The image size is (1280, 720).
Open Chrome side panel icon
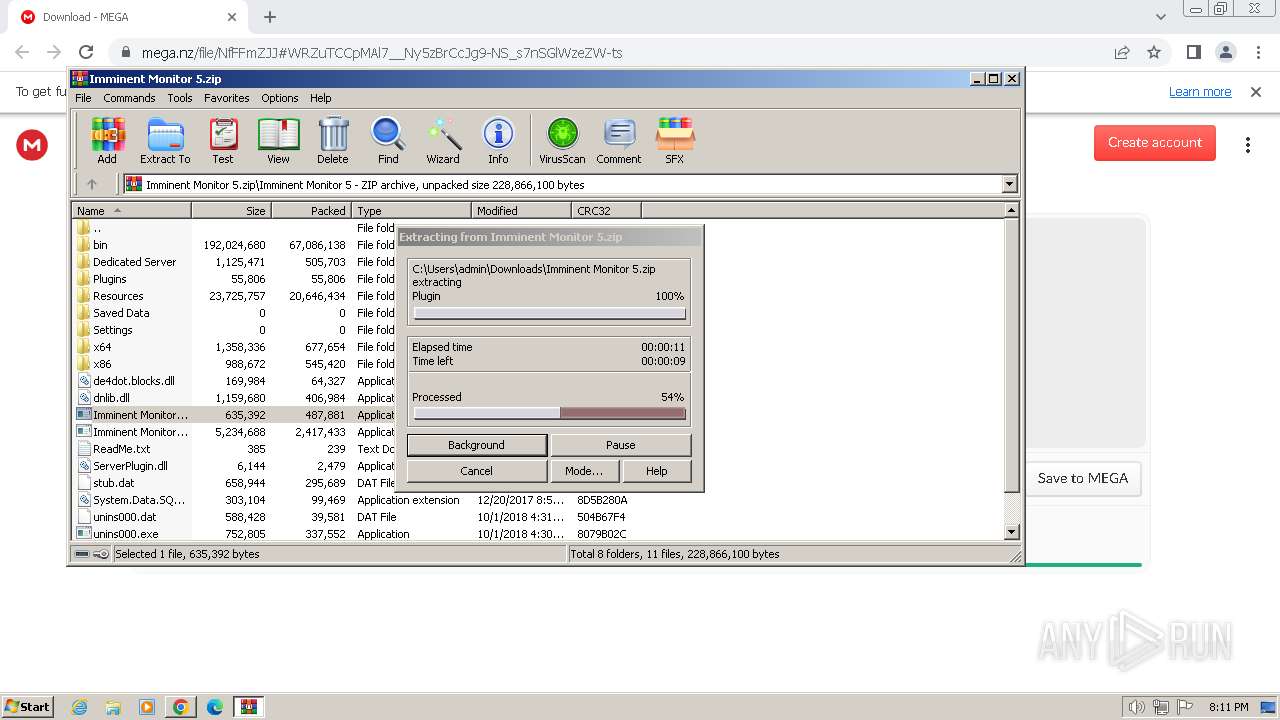point(1193,52)
